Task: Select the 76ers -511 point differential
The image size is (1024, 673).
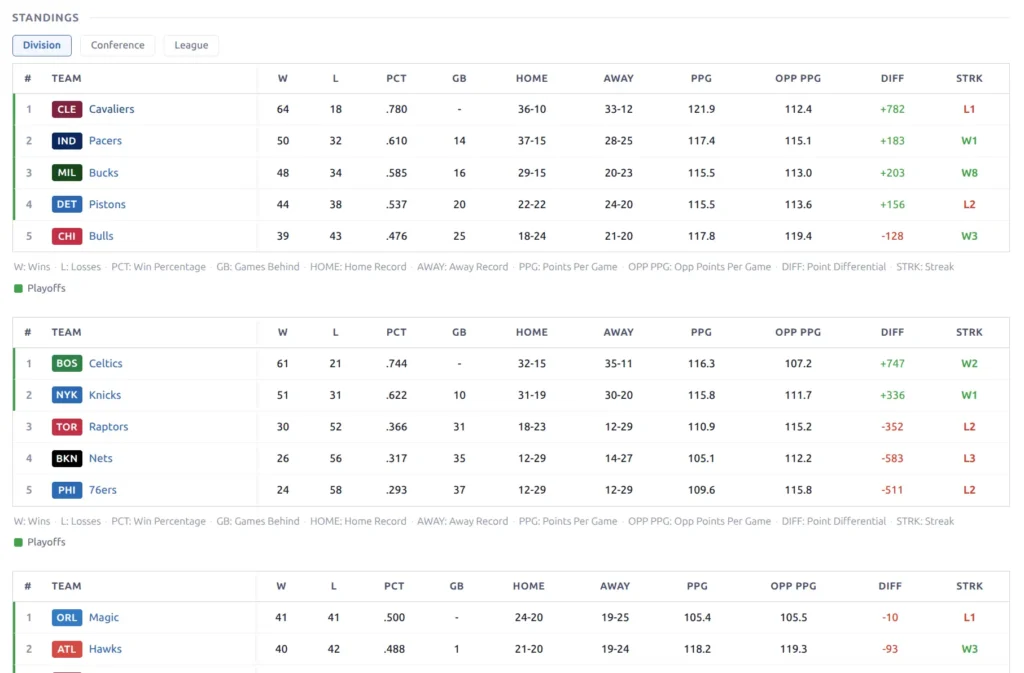Action: pos(892,490)
